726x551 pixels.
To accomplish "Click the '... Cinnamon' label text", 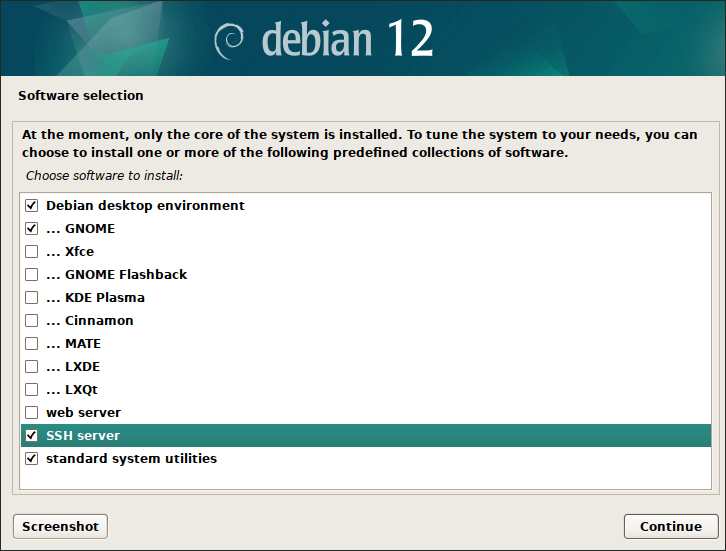I will pyautogui.click(x=90, y=320).
